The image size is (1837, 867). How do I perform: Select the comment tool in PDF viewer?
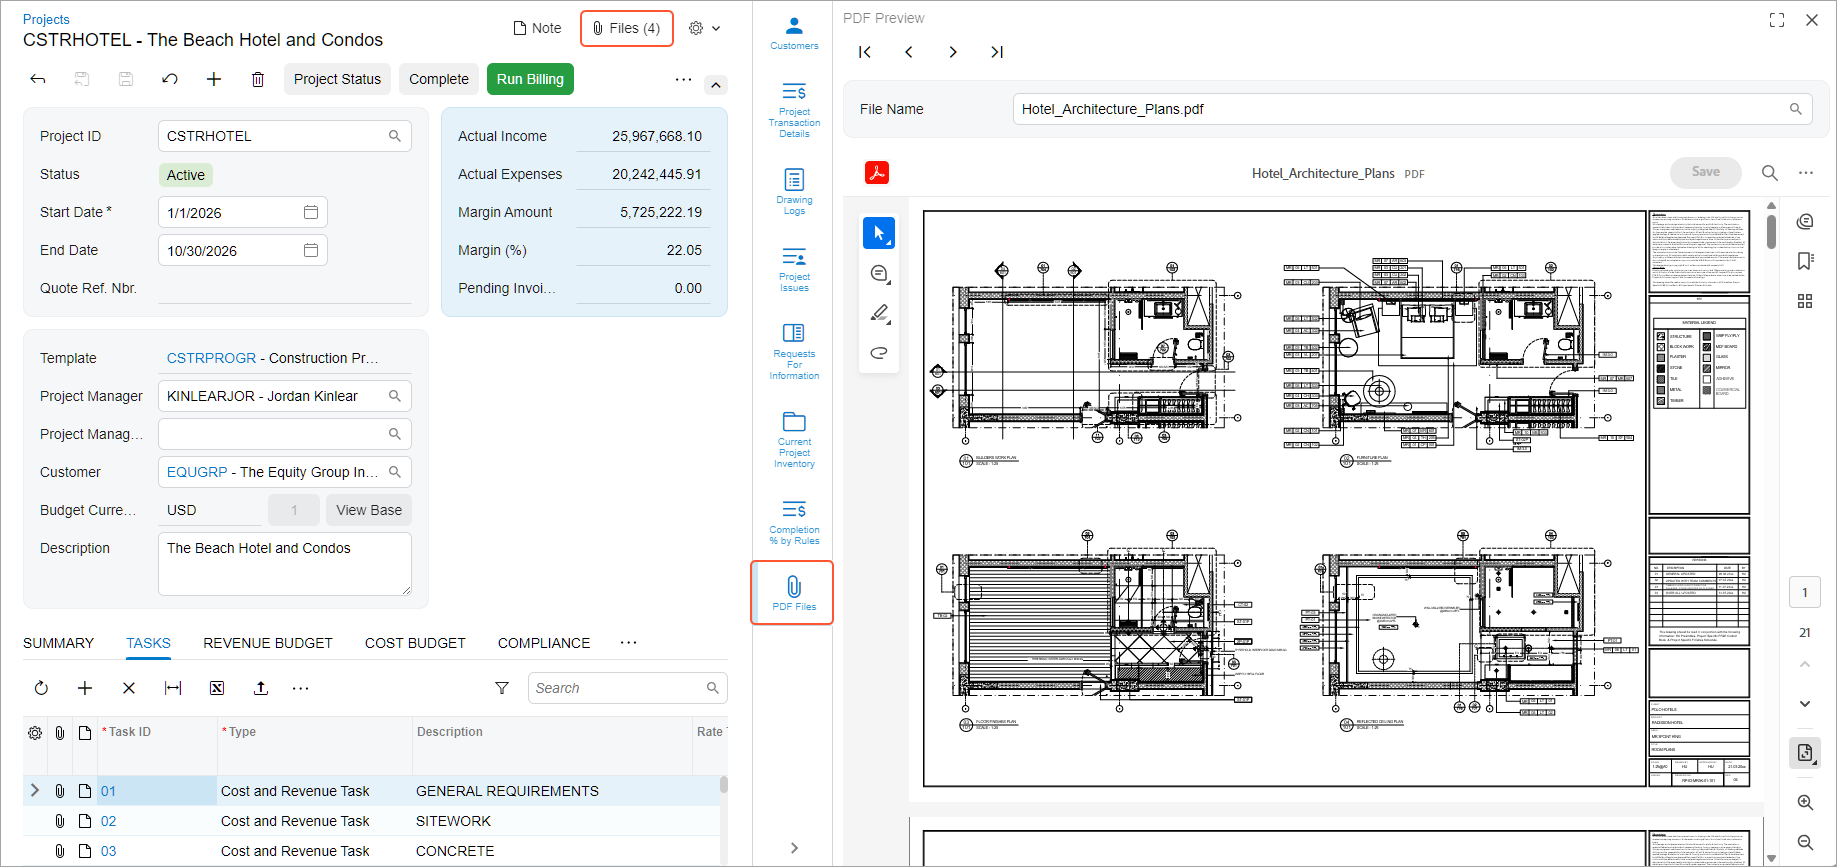point(879,273)
